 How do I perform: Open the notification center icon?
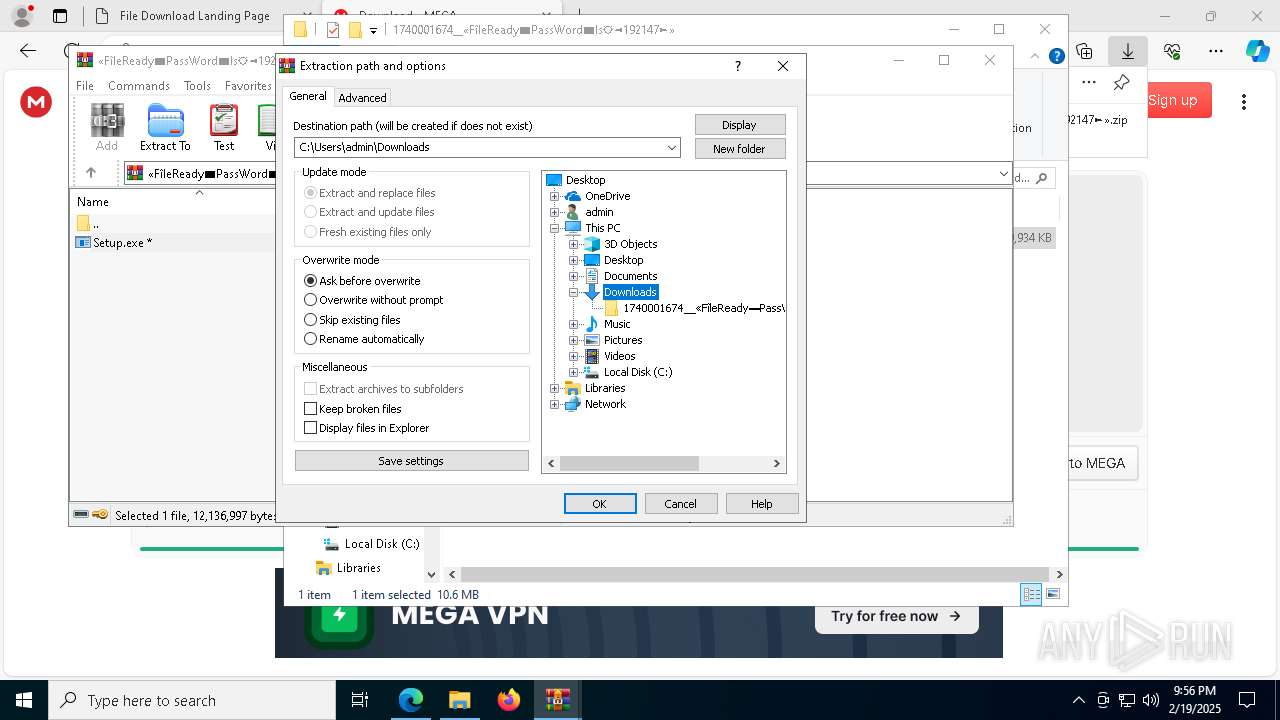[1247, 700]
